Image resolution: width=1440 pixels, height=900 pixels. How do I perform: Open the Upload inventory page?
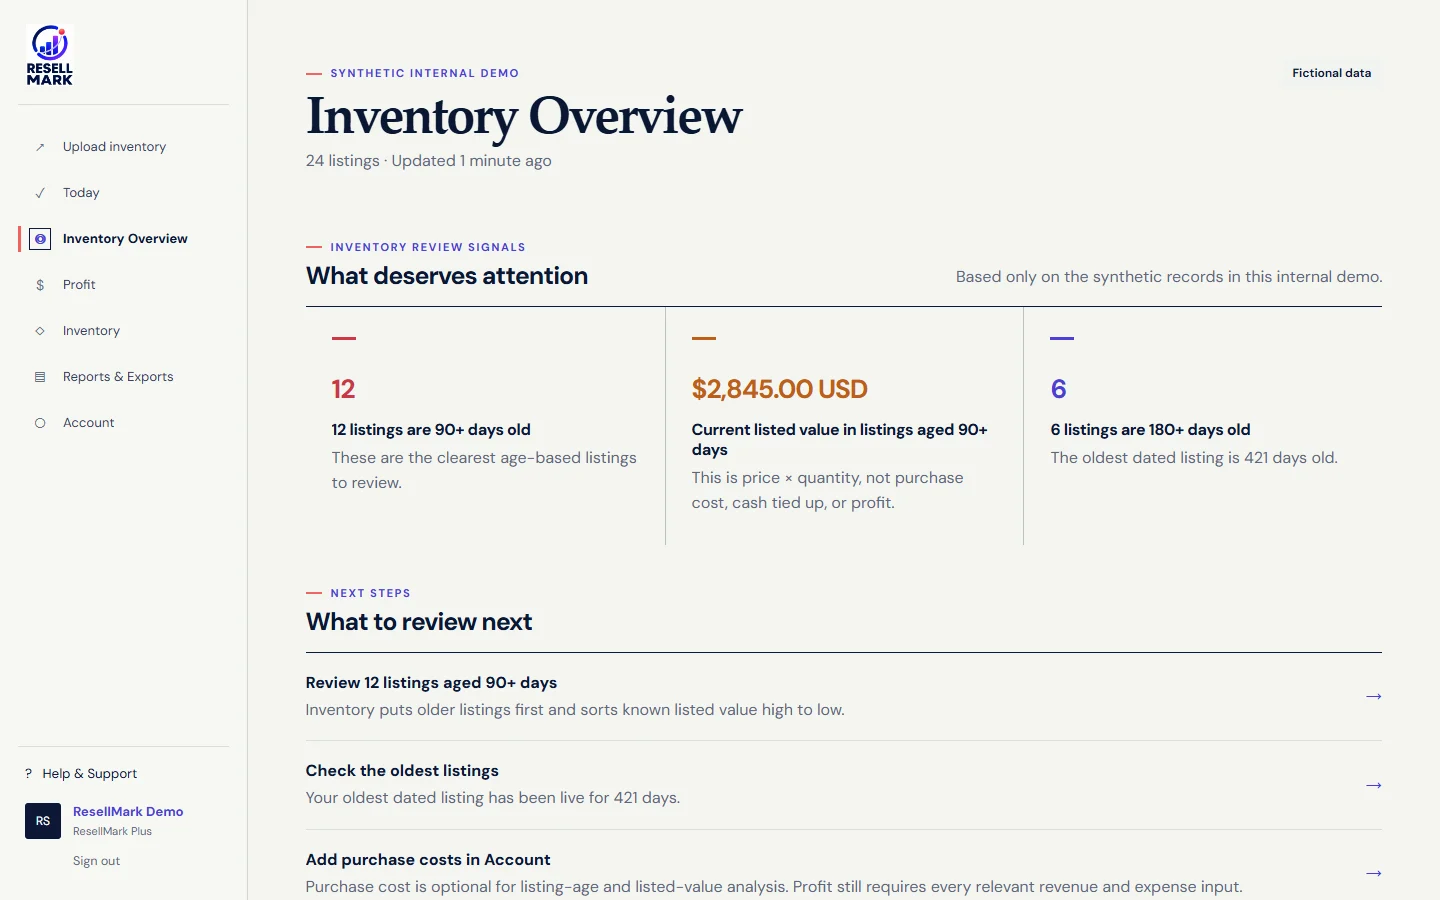124,147
